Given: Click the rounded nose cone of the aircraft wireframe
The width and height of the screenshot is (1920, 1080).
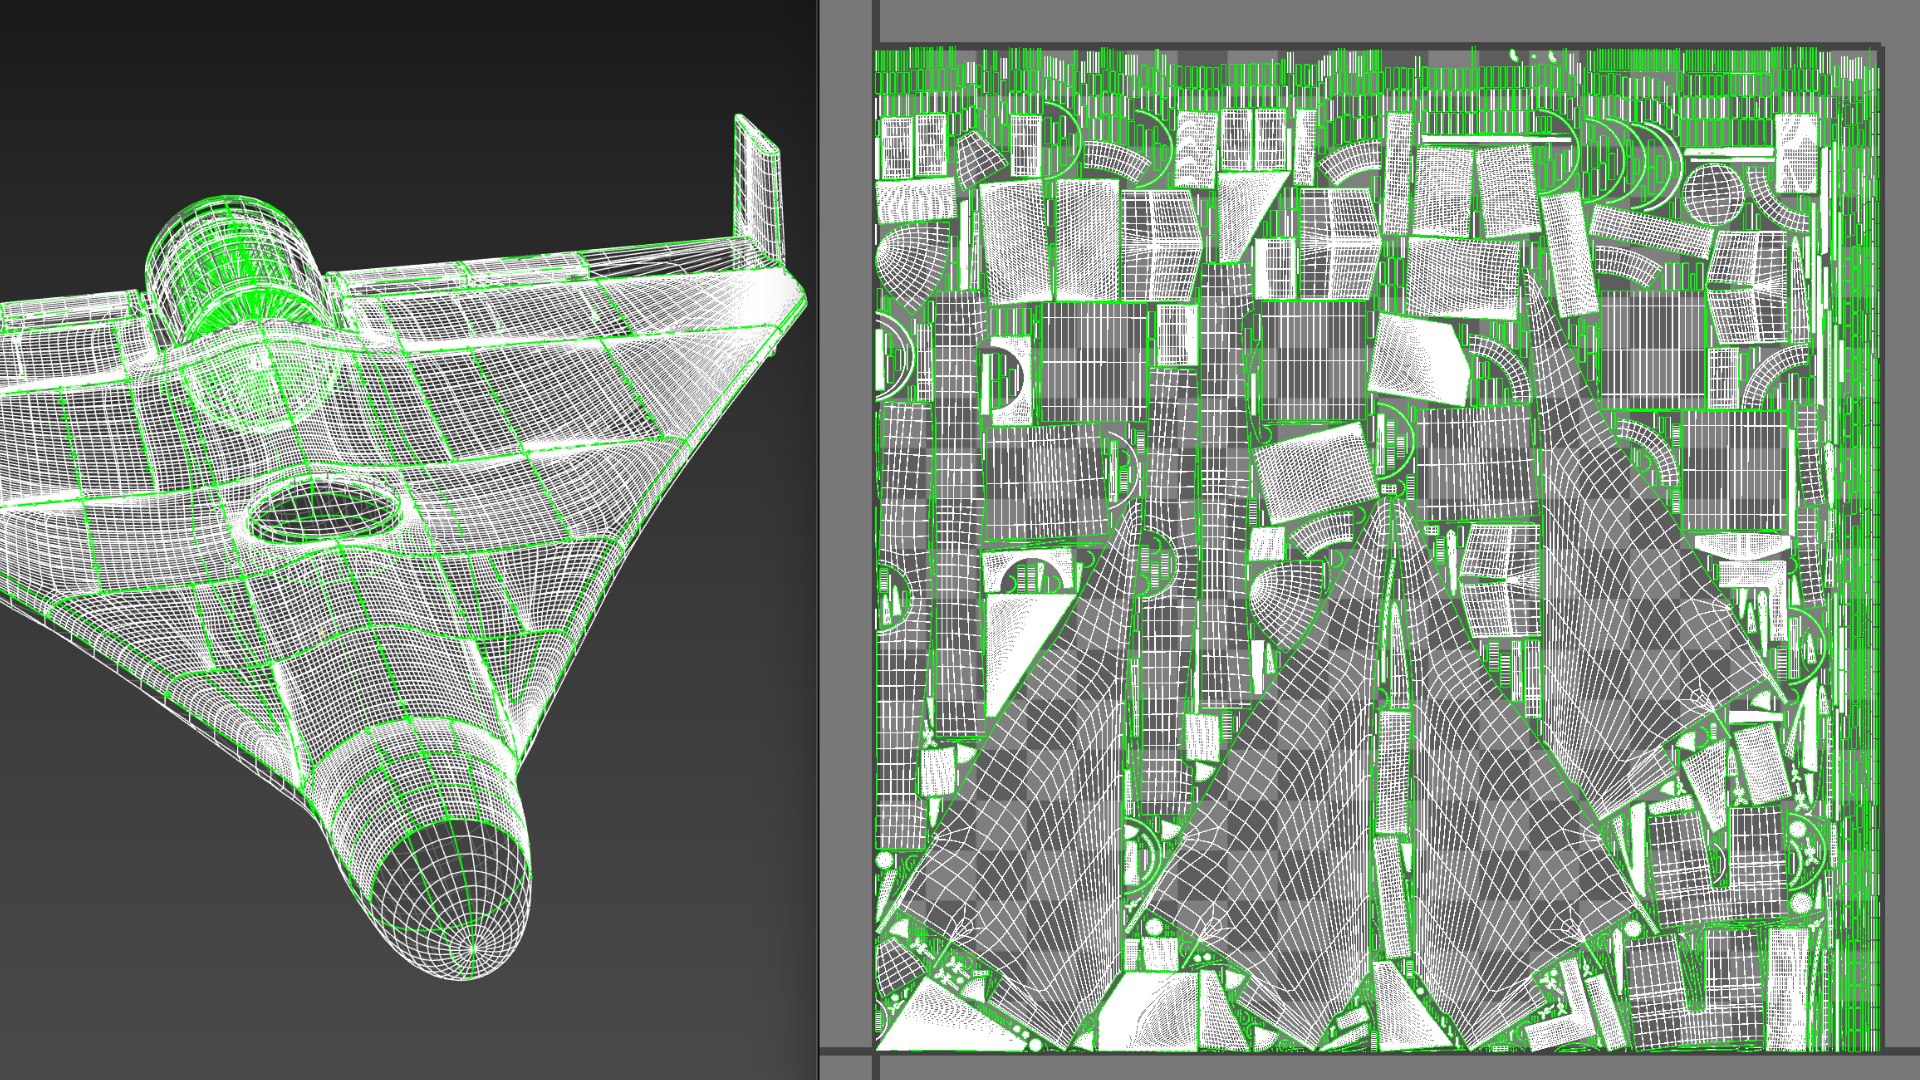Looking at the screenshot, I should pos(452,898).
